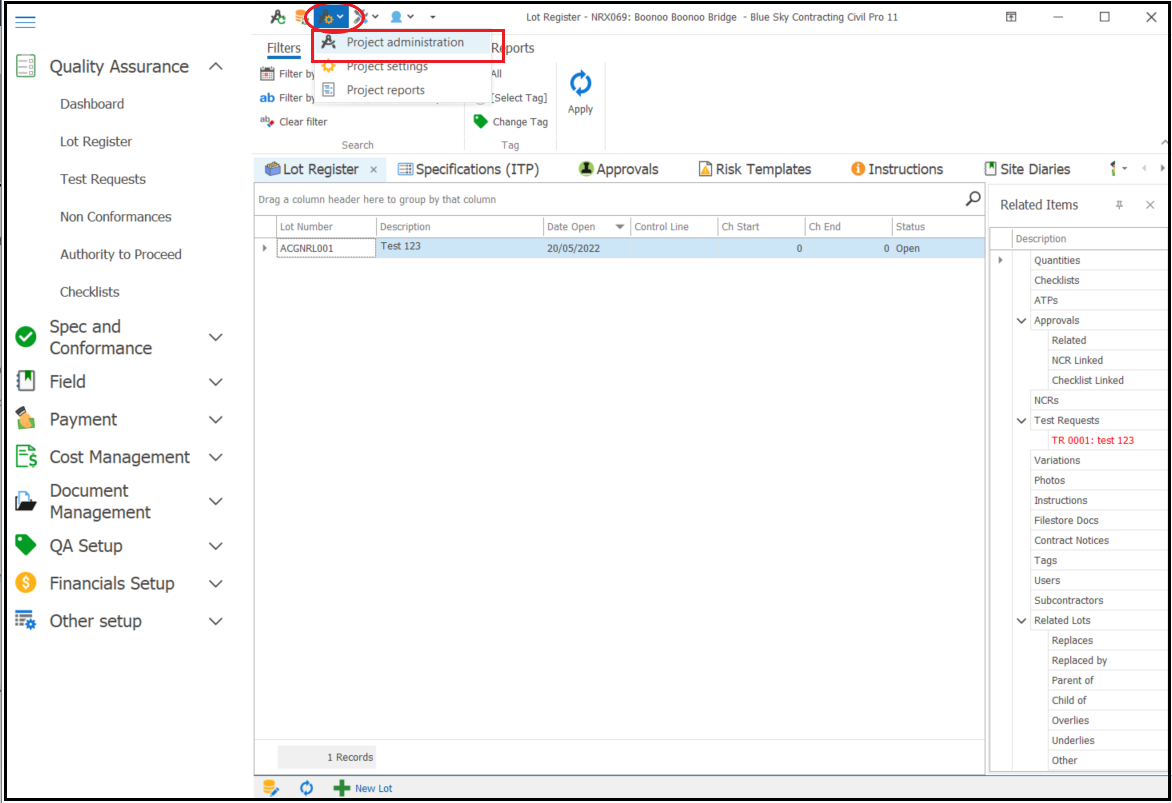Choose Project administration from the menu

(x=405, y=43)
